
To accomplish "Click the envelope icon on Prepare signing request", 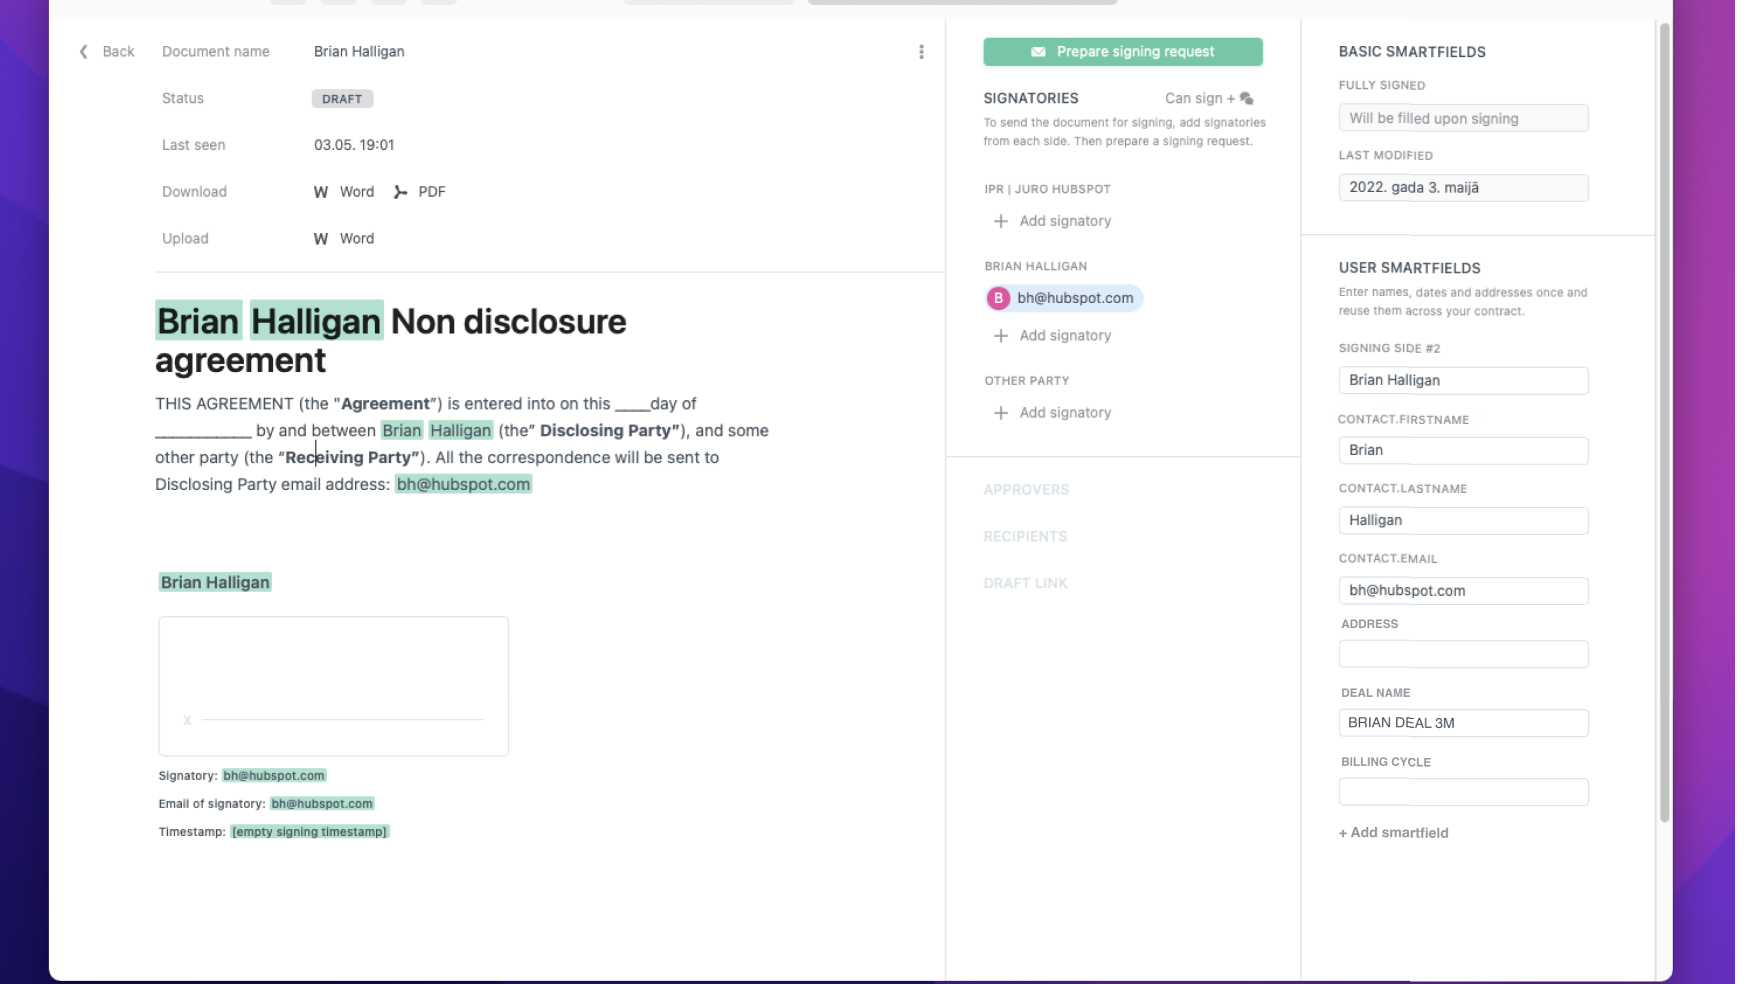I will (x=1038, y=52).
